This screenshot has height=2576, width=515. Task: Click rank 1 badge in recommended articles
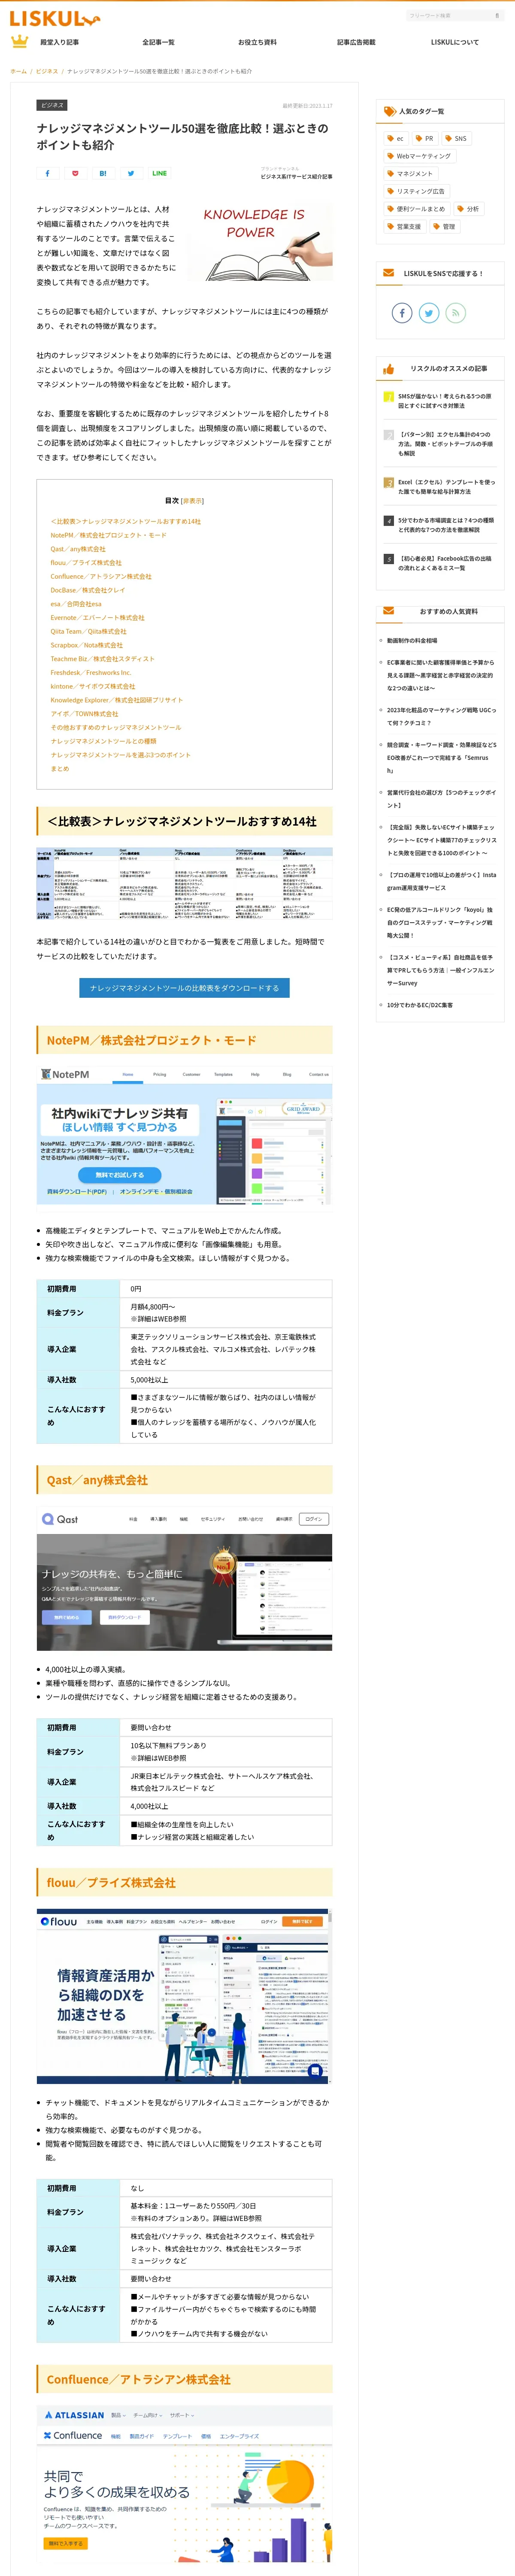tap(389, 397)
